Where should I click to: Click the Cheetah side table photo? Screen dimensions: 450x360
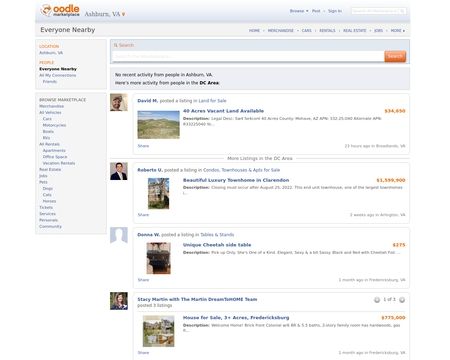point(159,258)
